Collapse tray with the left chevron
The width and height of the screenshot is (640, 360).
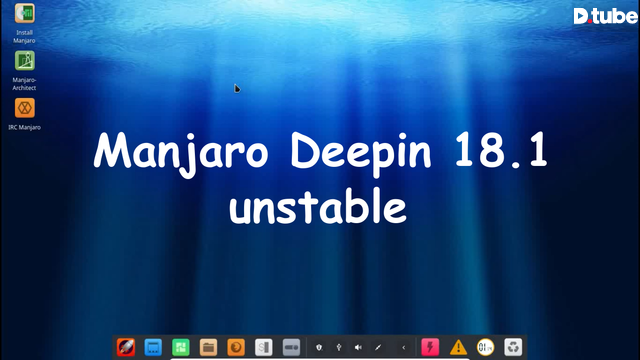click(403, 348)
